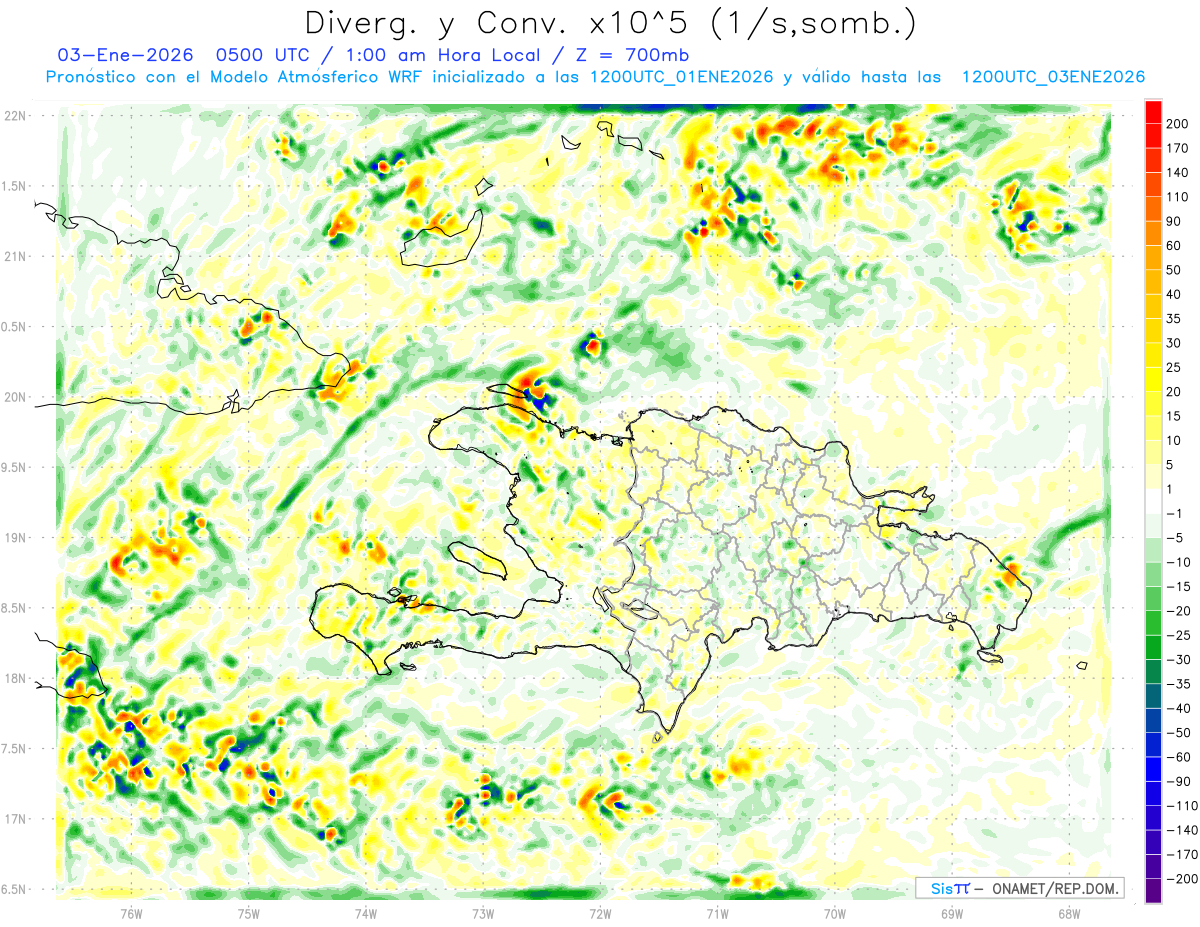Viewport: 1200px width, 927px height.
Task: Click the 73W longitude label
Action: click(483, 913)
